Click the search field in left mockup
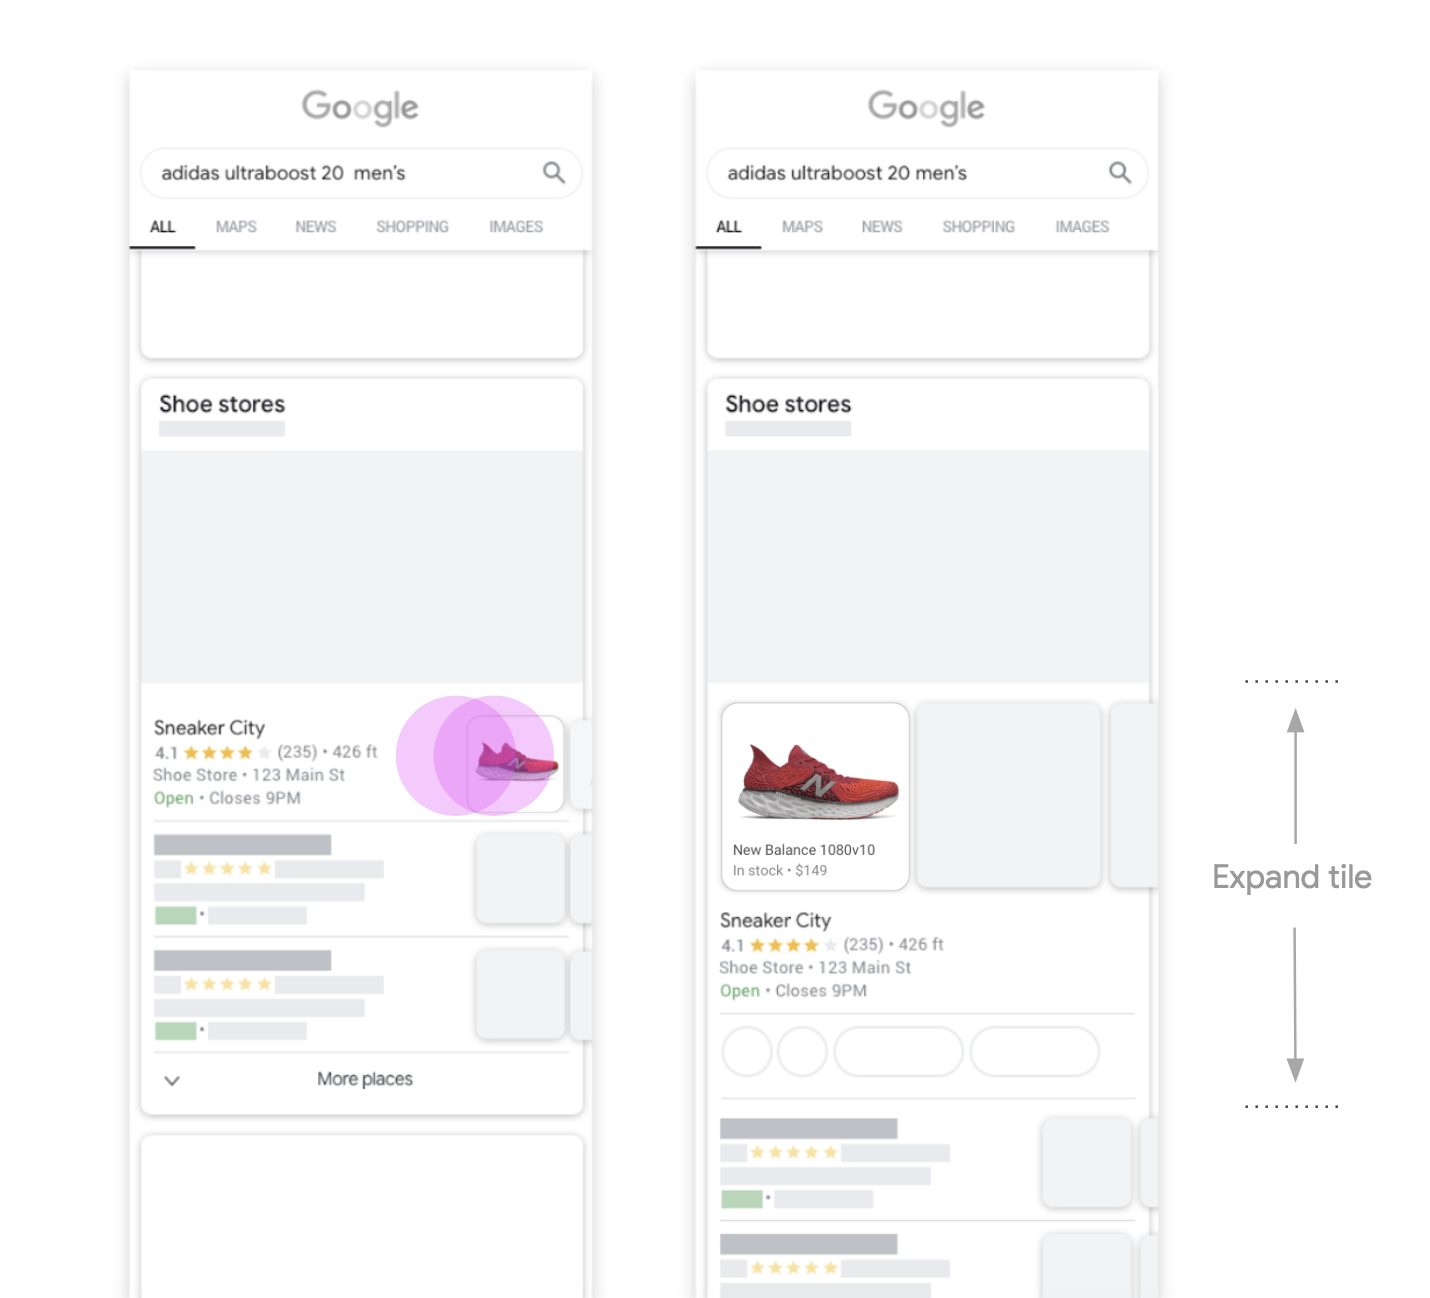Image resolution: width=1430 pixels, height=1298 pixels. pos(361,173)
